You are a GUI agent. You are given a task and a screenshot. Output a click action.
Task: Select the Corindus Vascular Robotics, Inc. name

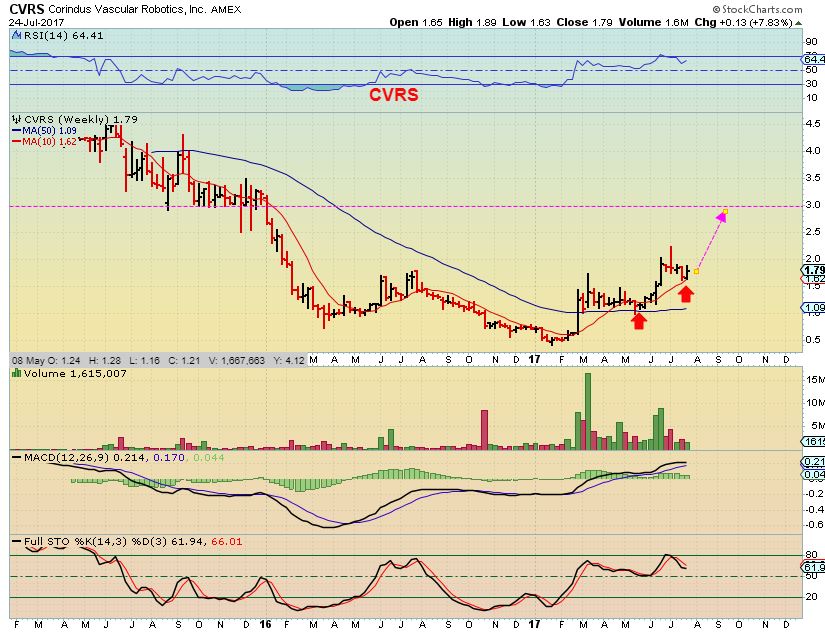tap(128, 9)
